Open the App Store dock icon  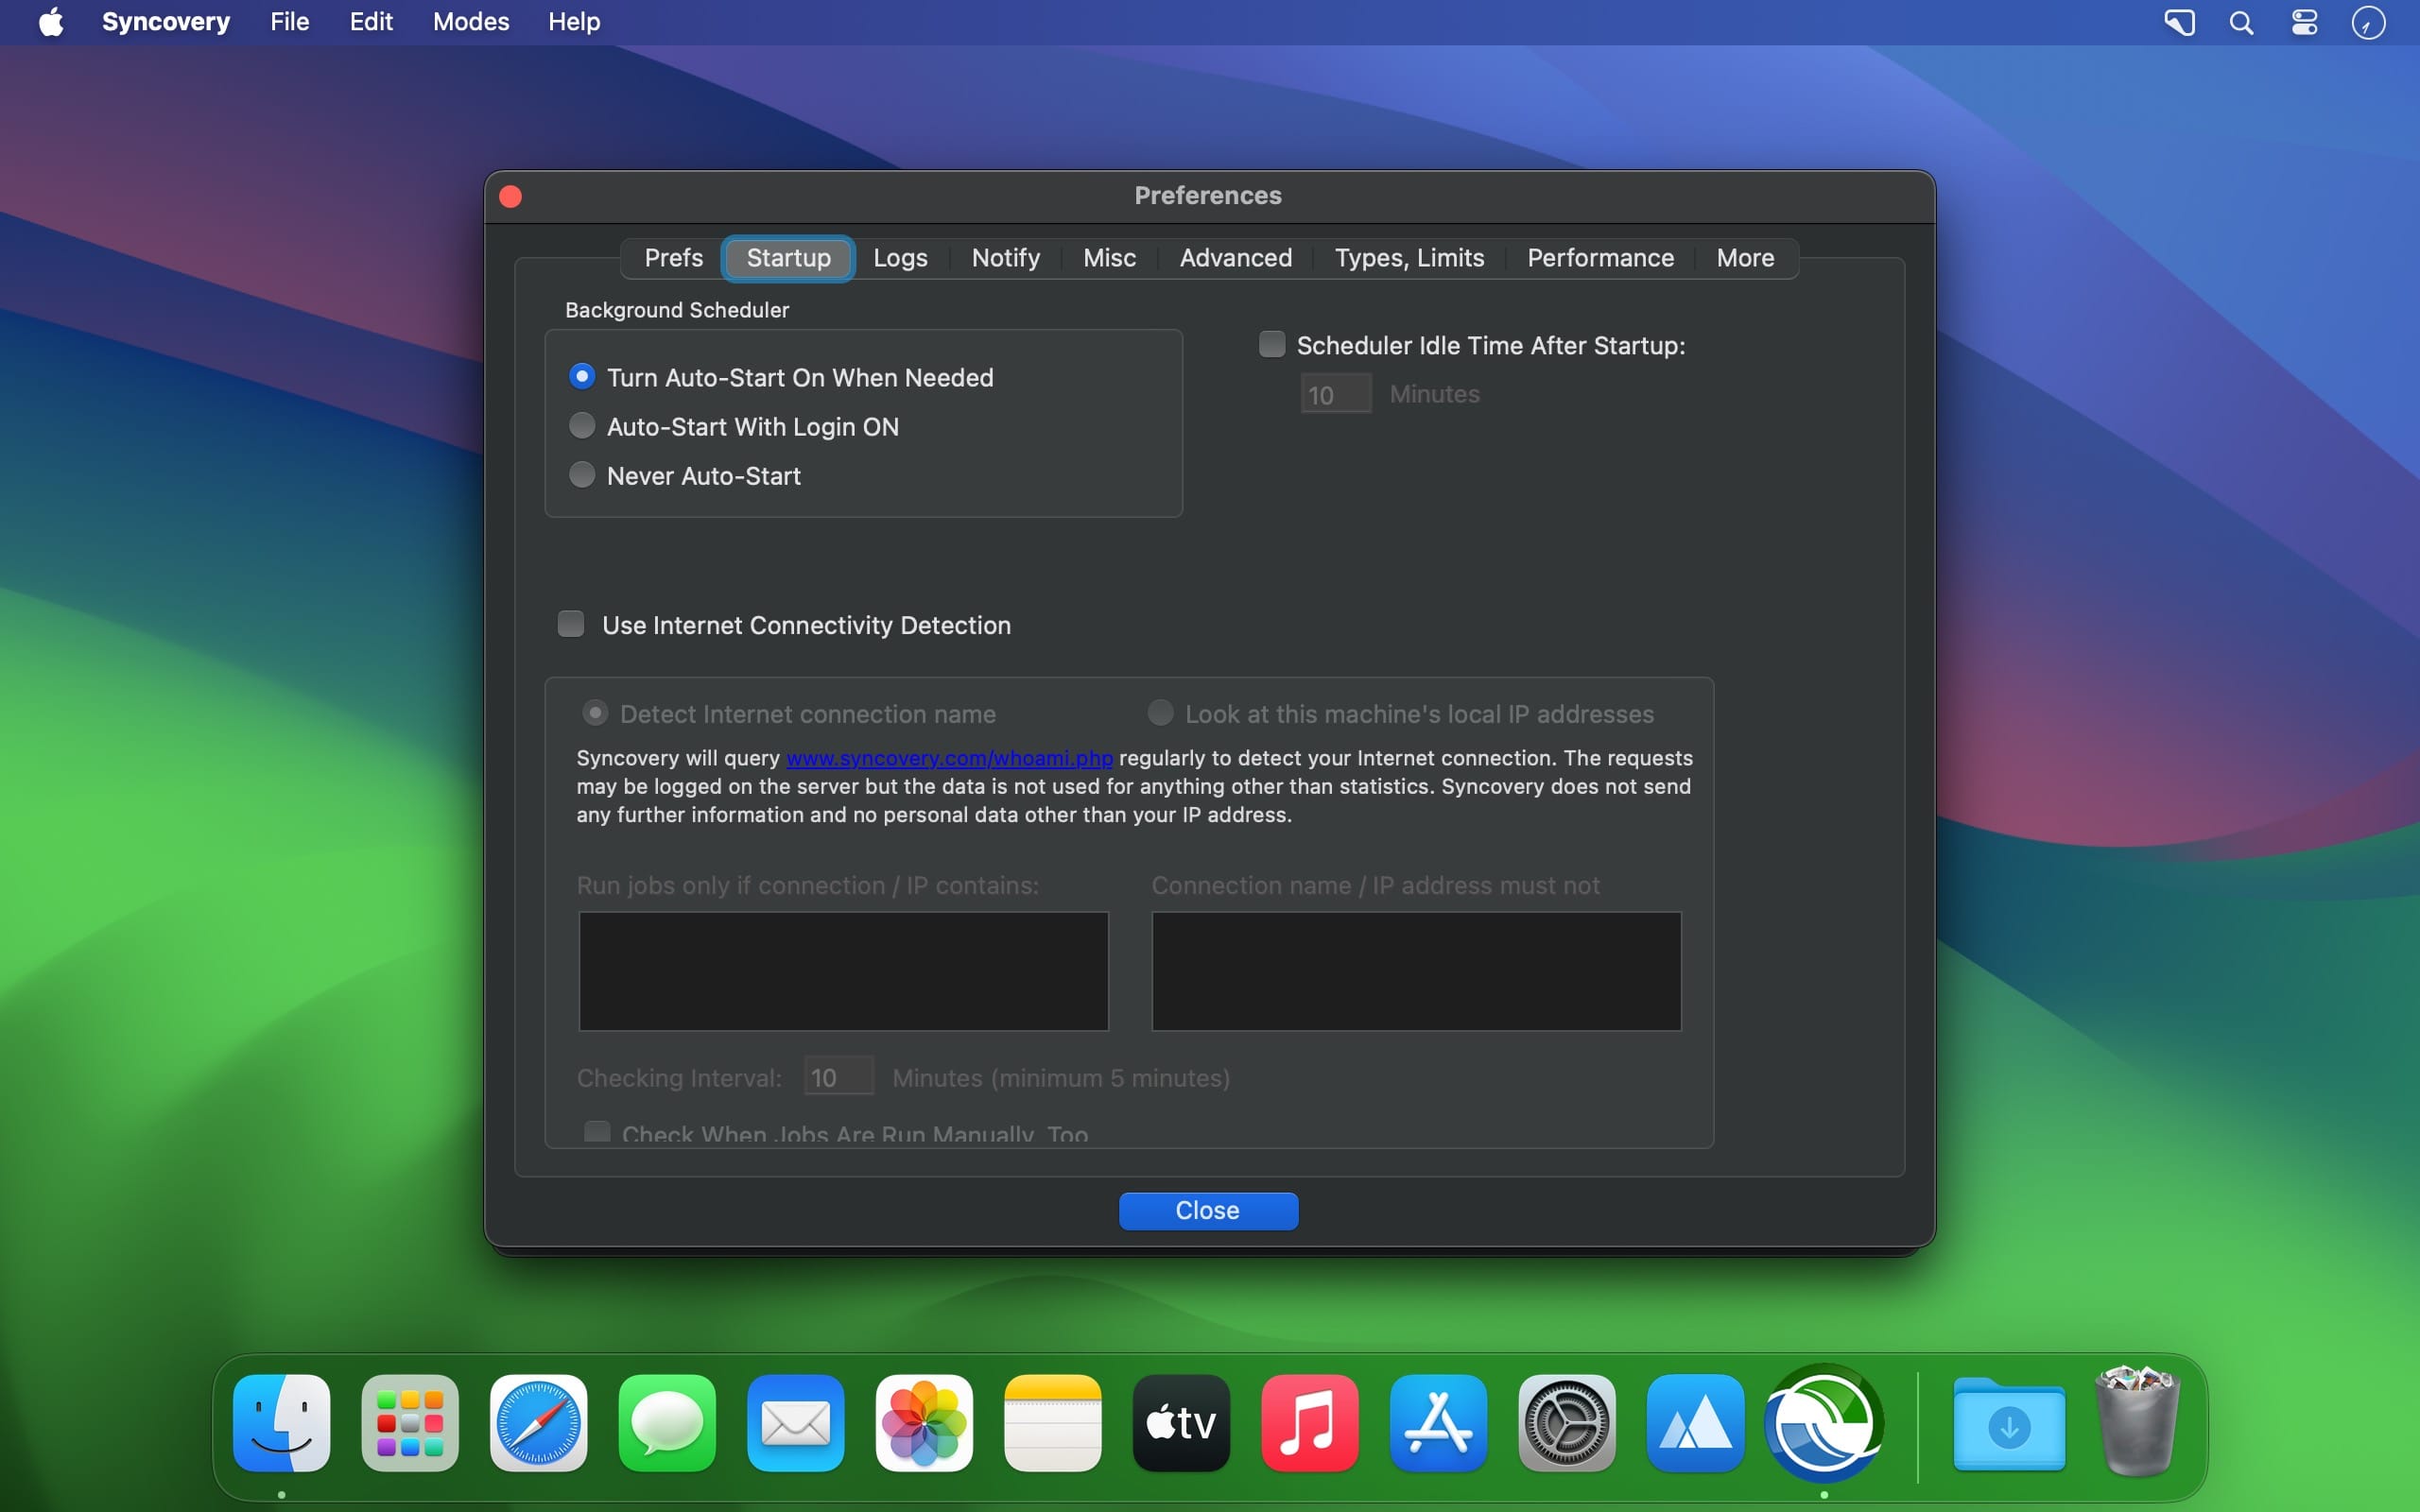click(x=1438, y=1422)
